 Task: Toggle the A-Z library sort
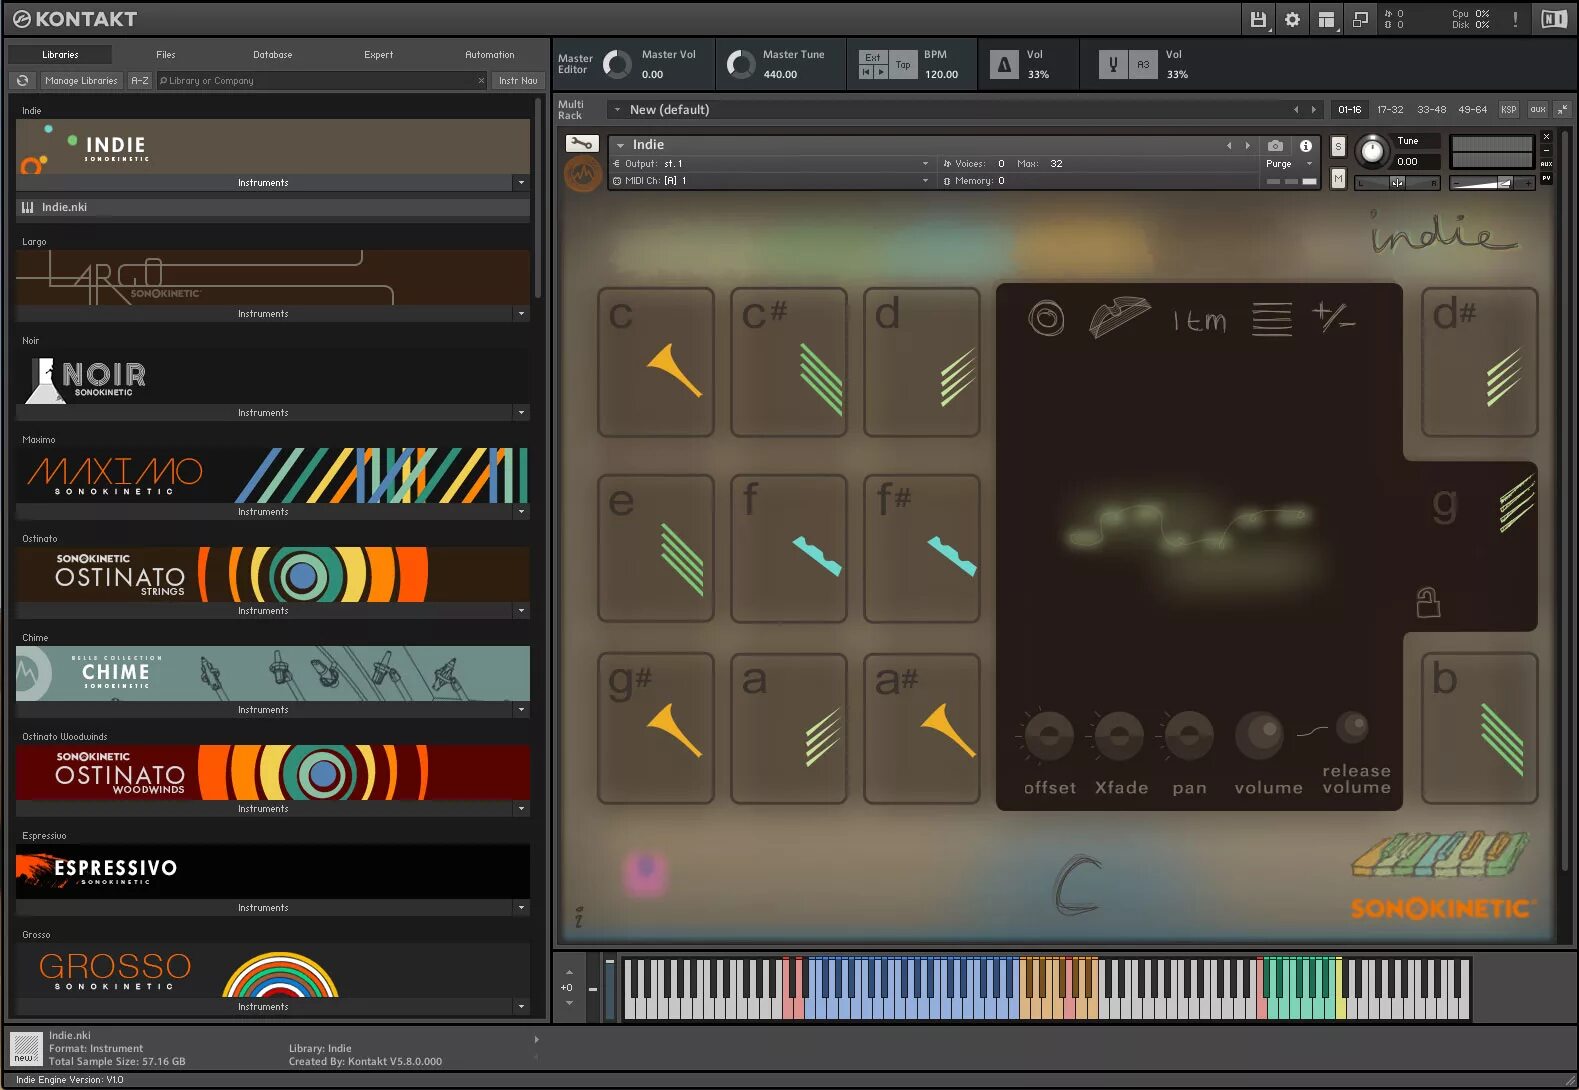140,80
